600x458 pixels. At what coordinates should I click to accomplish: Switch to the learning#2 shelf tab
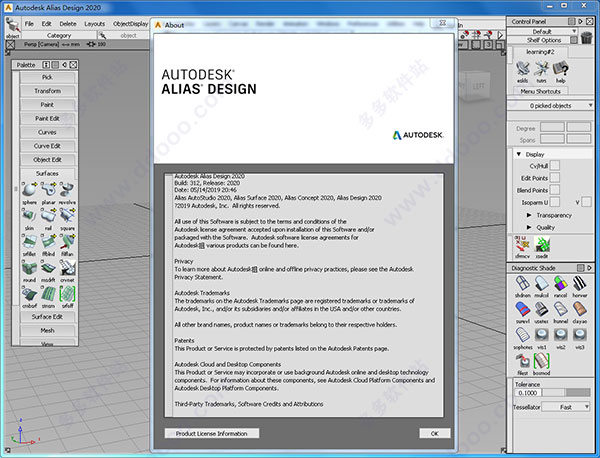[x=540, y=52]
